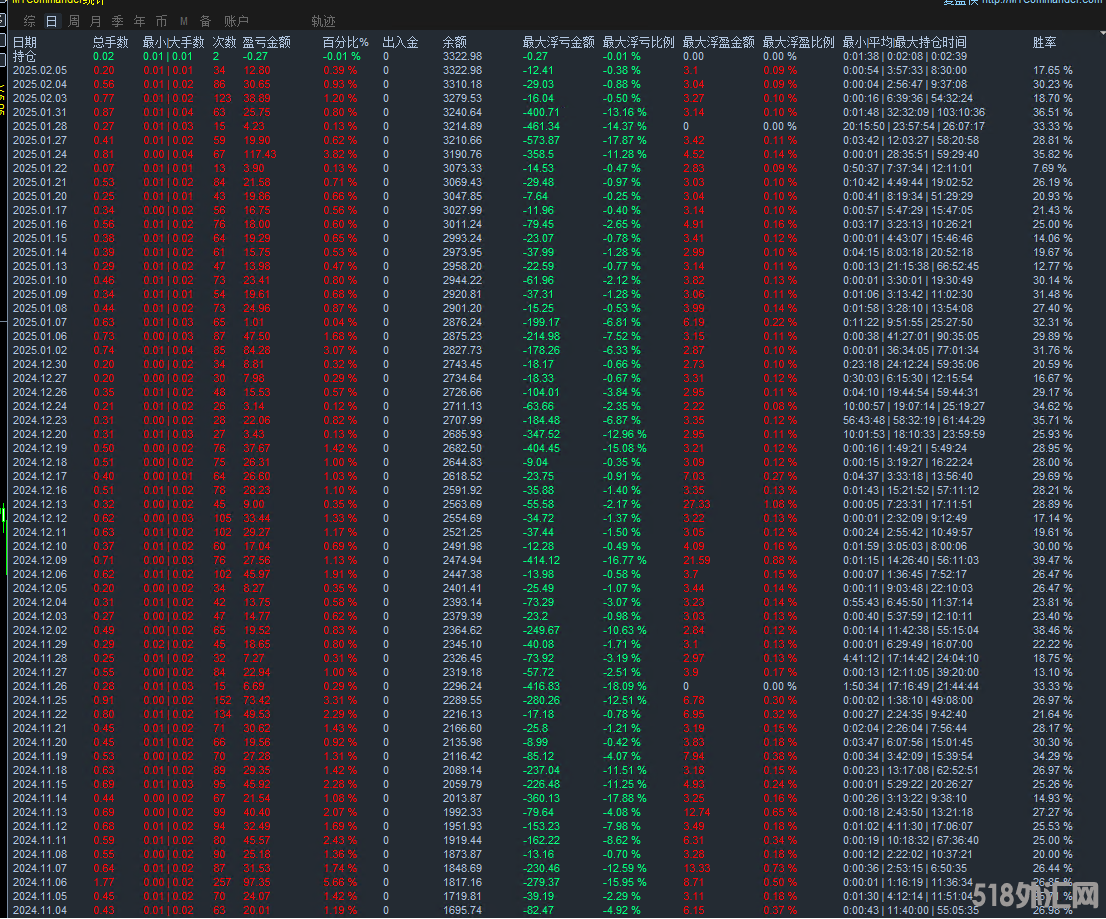Select the date row 2024.11.06
The height and width of the screenshot is (919, 1106).
[x=40, y=882]
